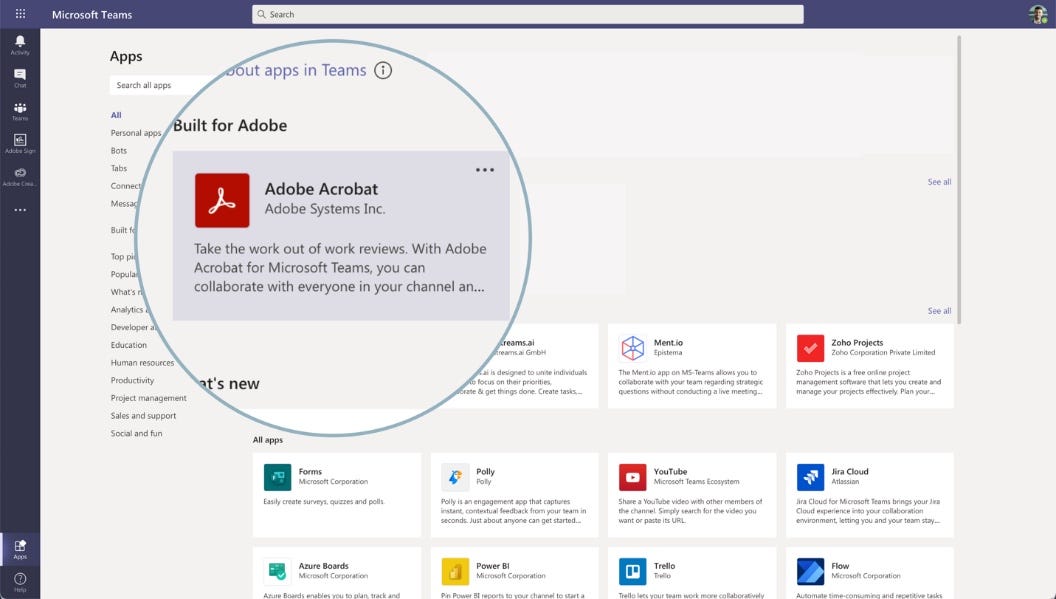Click upper See all link

tap(939, 182)
